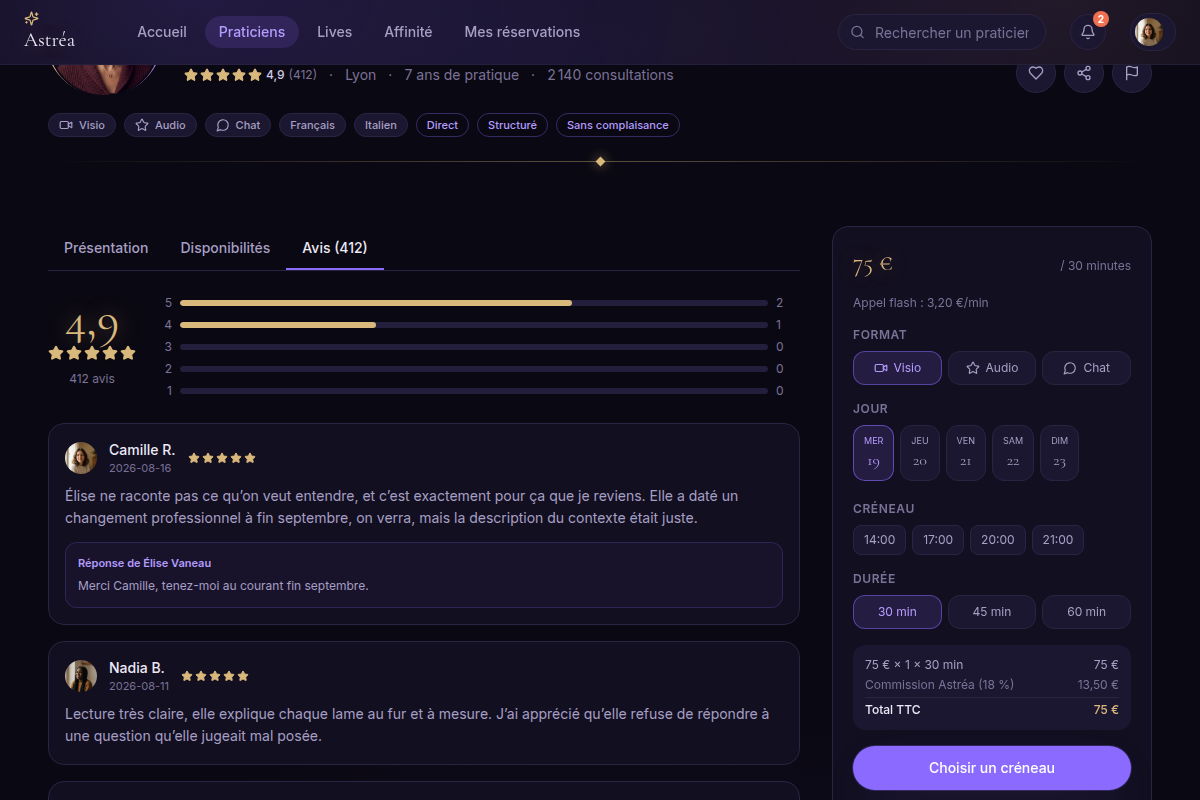The width and height of the screenshot is (1200, 800).
Task: Click the Italien language tag
Action: (381, 125)
